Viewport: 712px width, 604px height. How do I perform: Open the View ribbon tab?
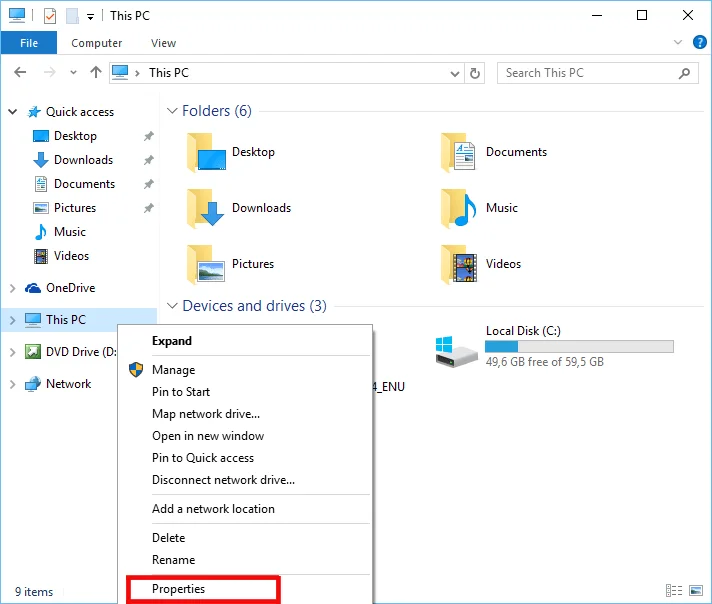point(163,43)
